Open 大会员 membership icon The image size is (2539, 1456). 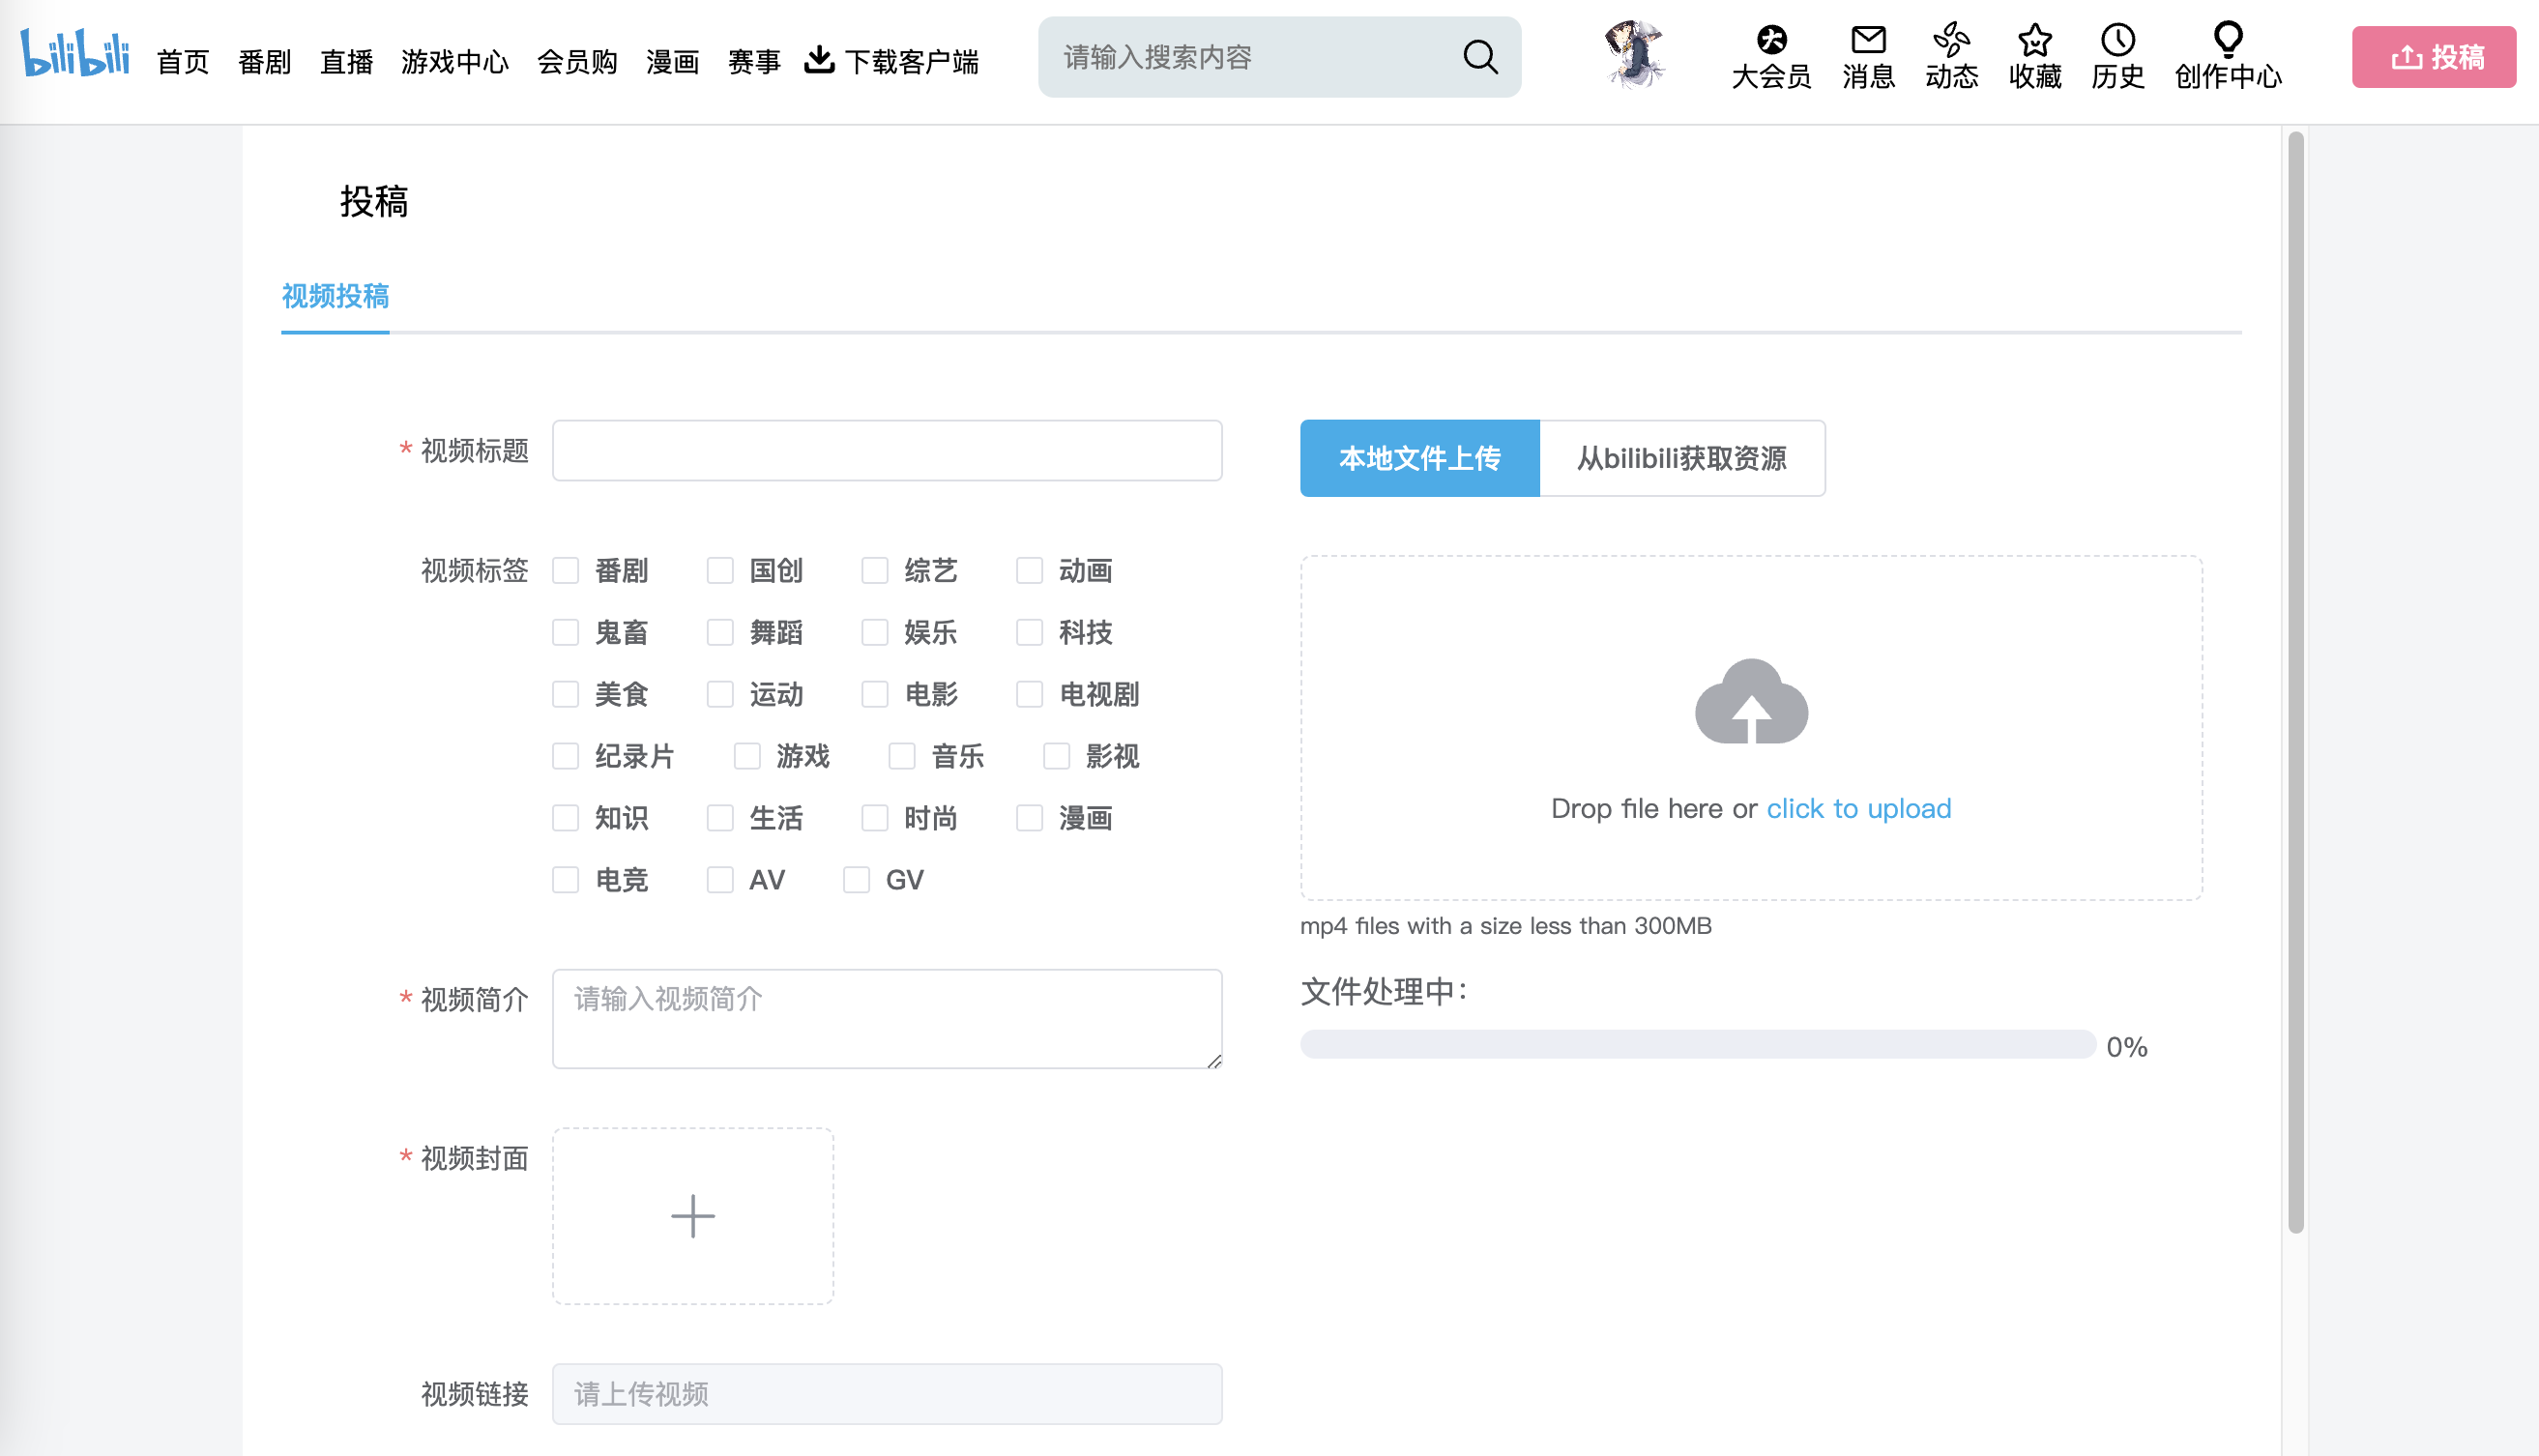pos(1771,40)
